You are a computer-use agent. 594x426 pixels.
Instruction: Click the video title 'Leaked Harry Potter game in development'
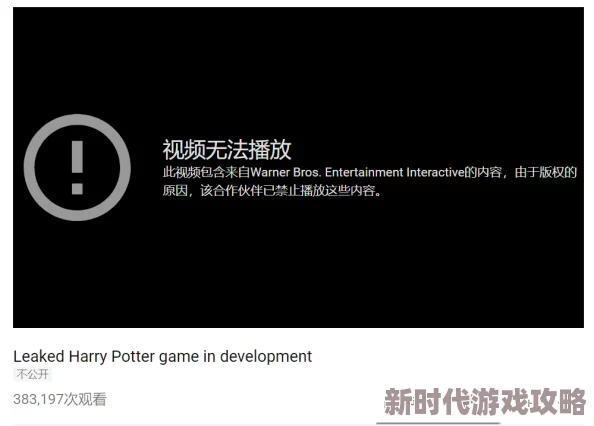coord(163,357)
